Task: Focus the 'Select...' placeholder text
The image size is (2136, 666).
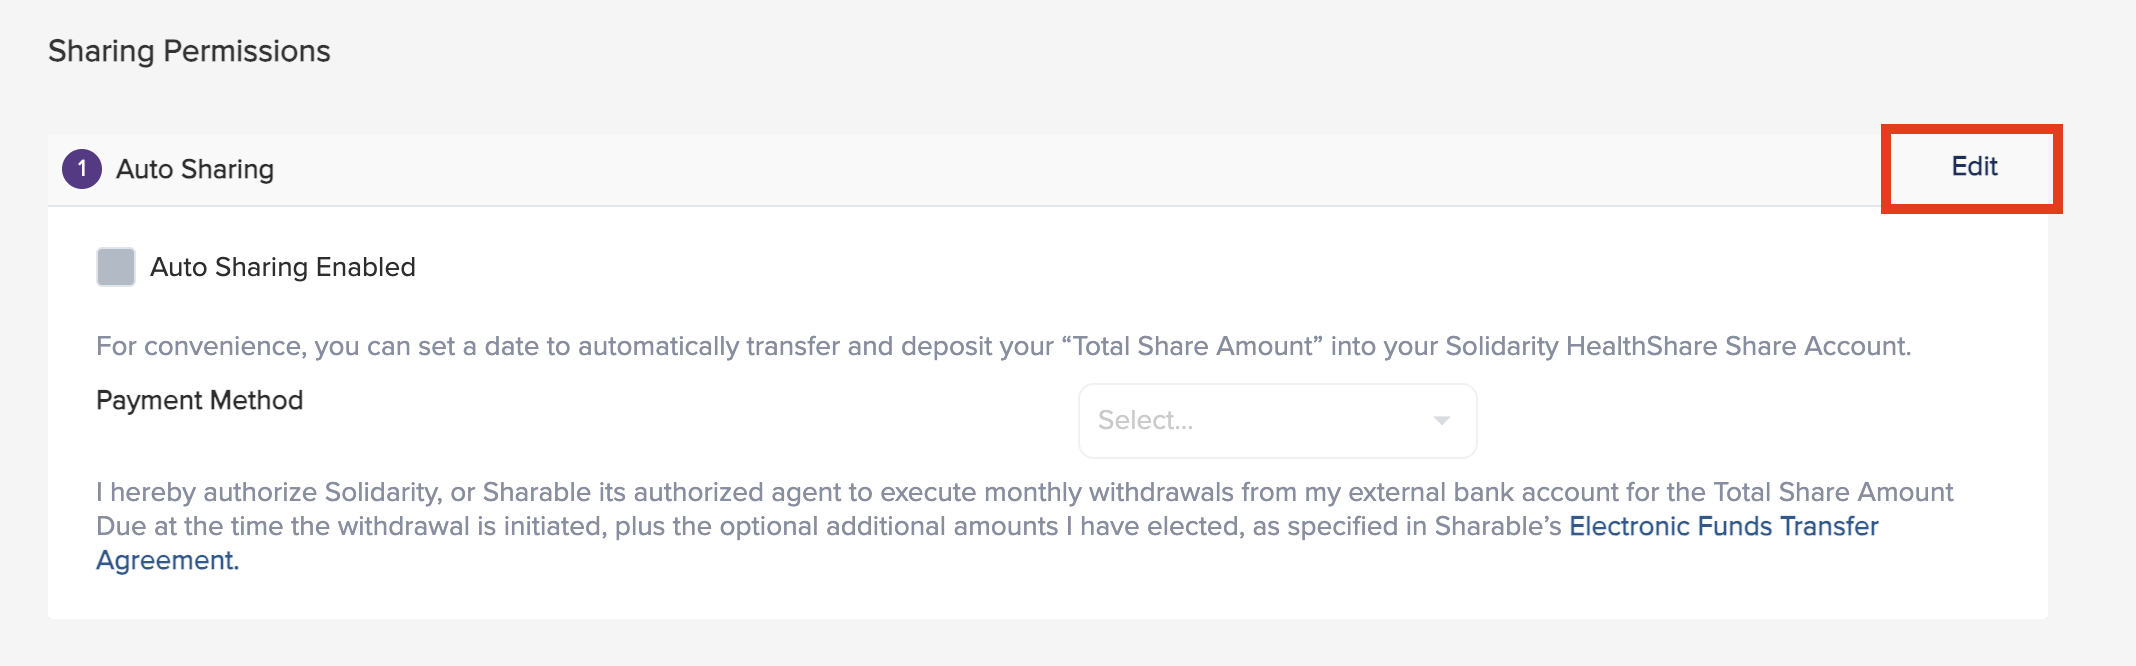Action: pyautogui.click(x=1146, y=421)
